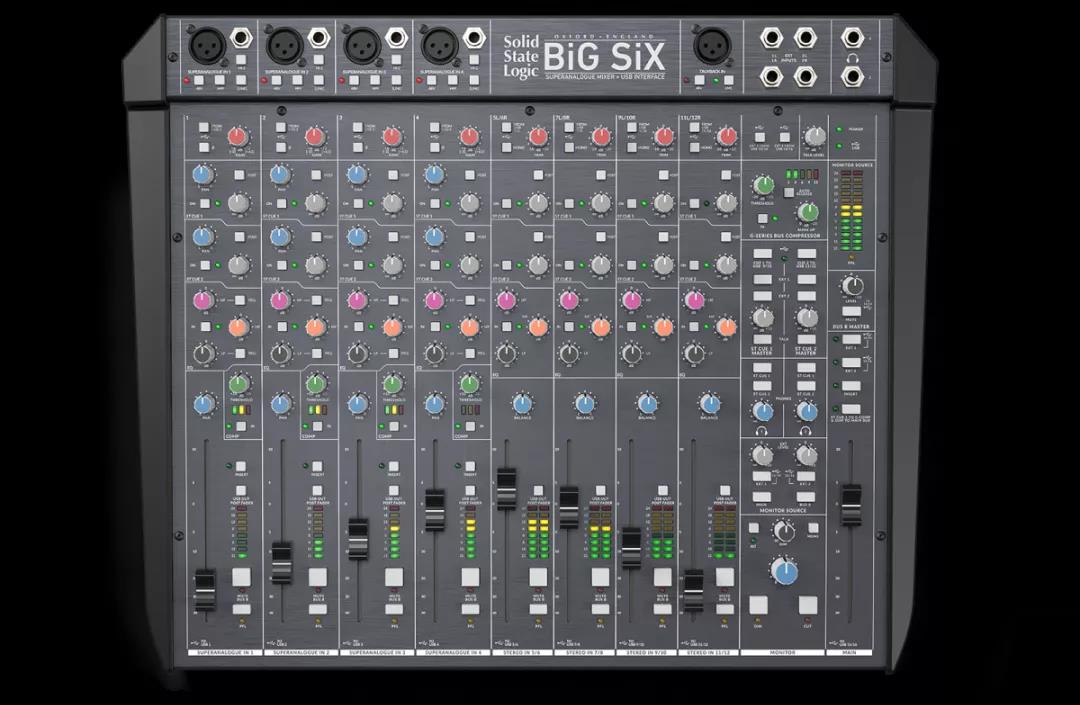The height and width of the screenshot is (705, 1080).
Task: Click the channel 1 fader cap
Action: coord(205,590)
